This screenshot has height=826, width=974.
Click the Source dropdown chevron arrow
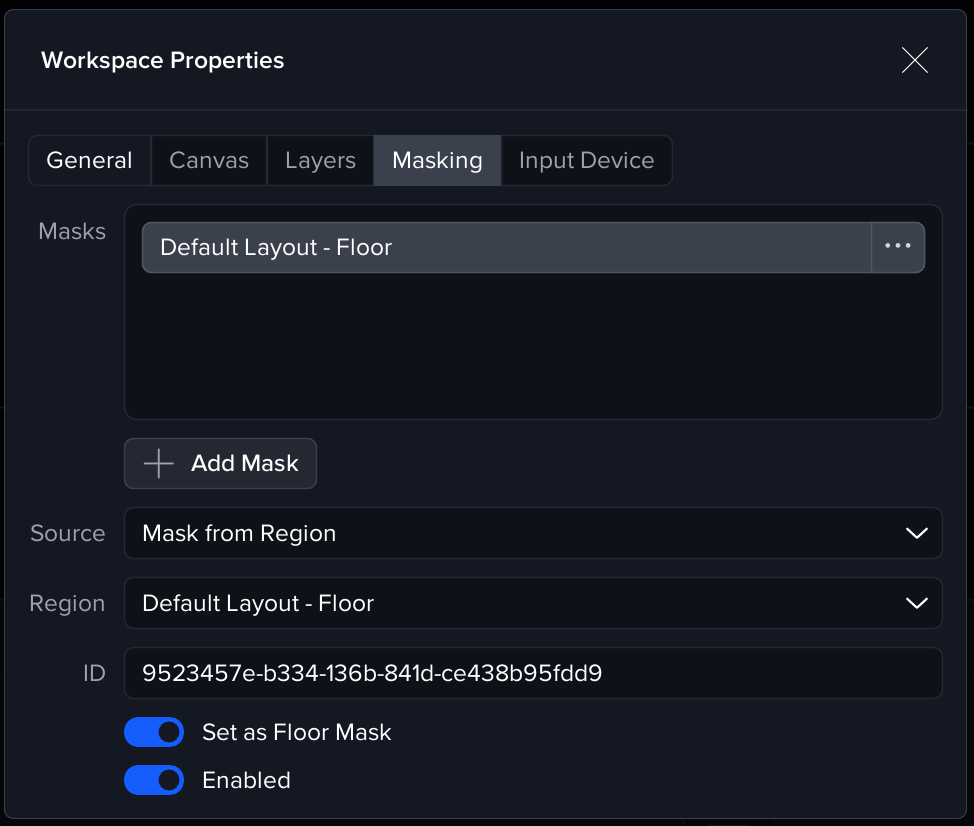[x=916, y=534]
